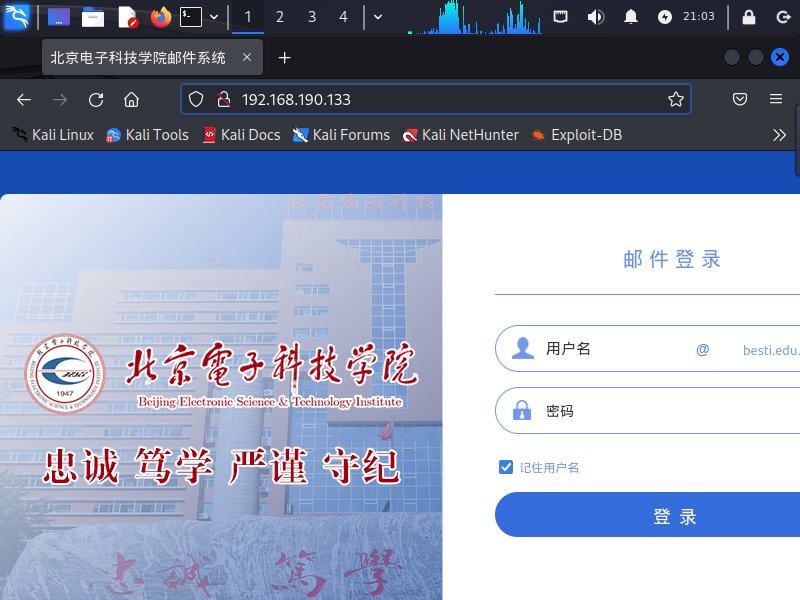
Task: Click the school emblem logo
Action: tap(65, 374)
